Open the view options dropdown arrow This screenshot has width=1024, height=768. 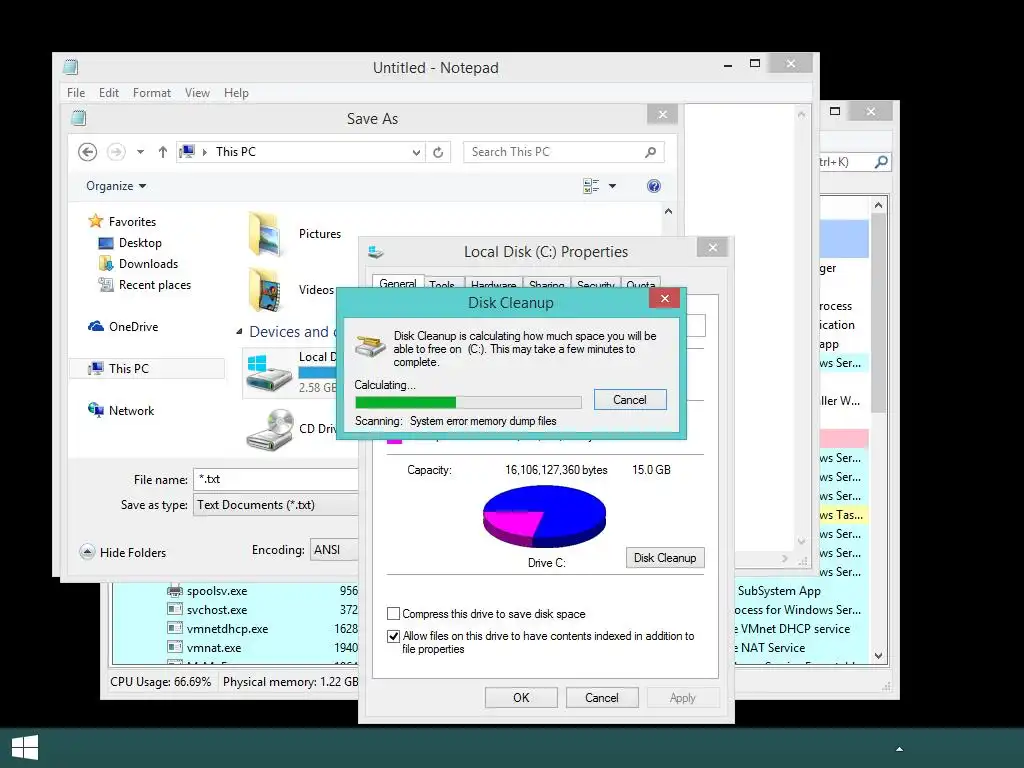(613, 186)
